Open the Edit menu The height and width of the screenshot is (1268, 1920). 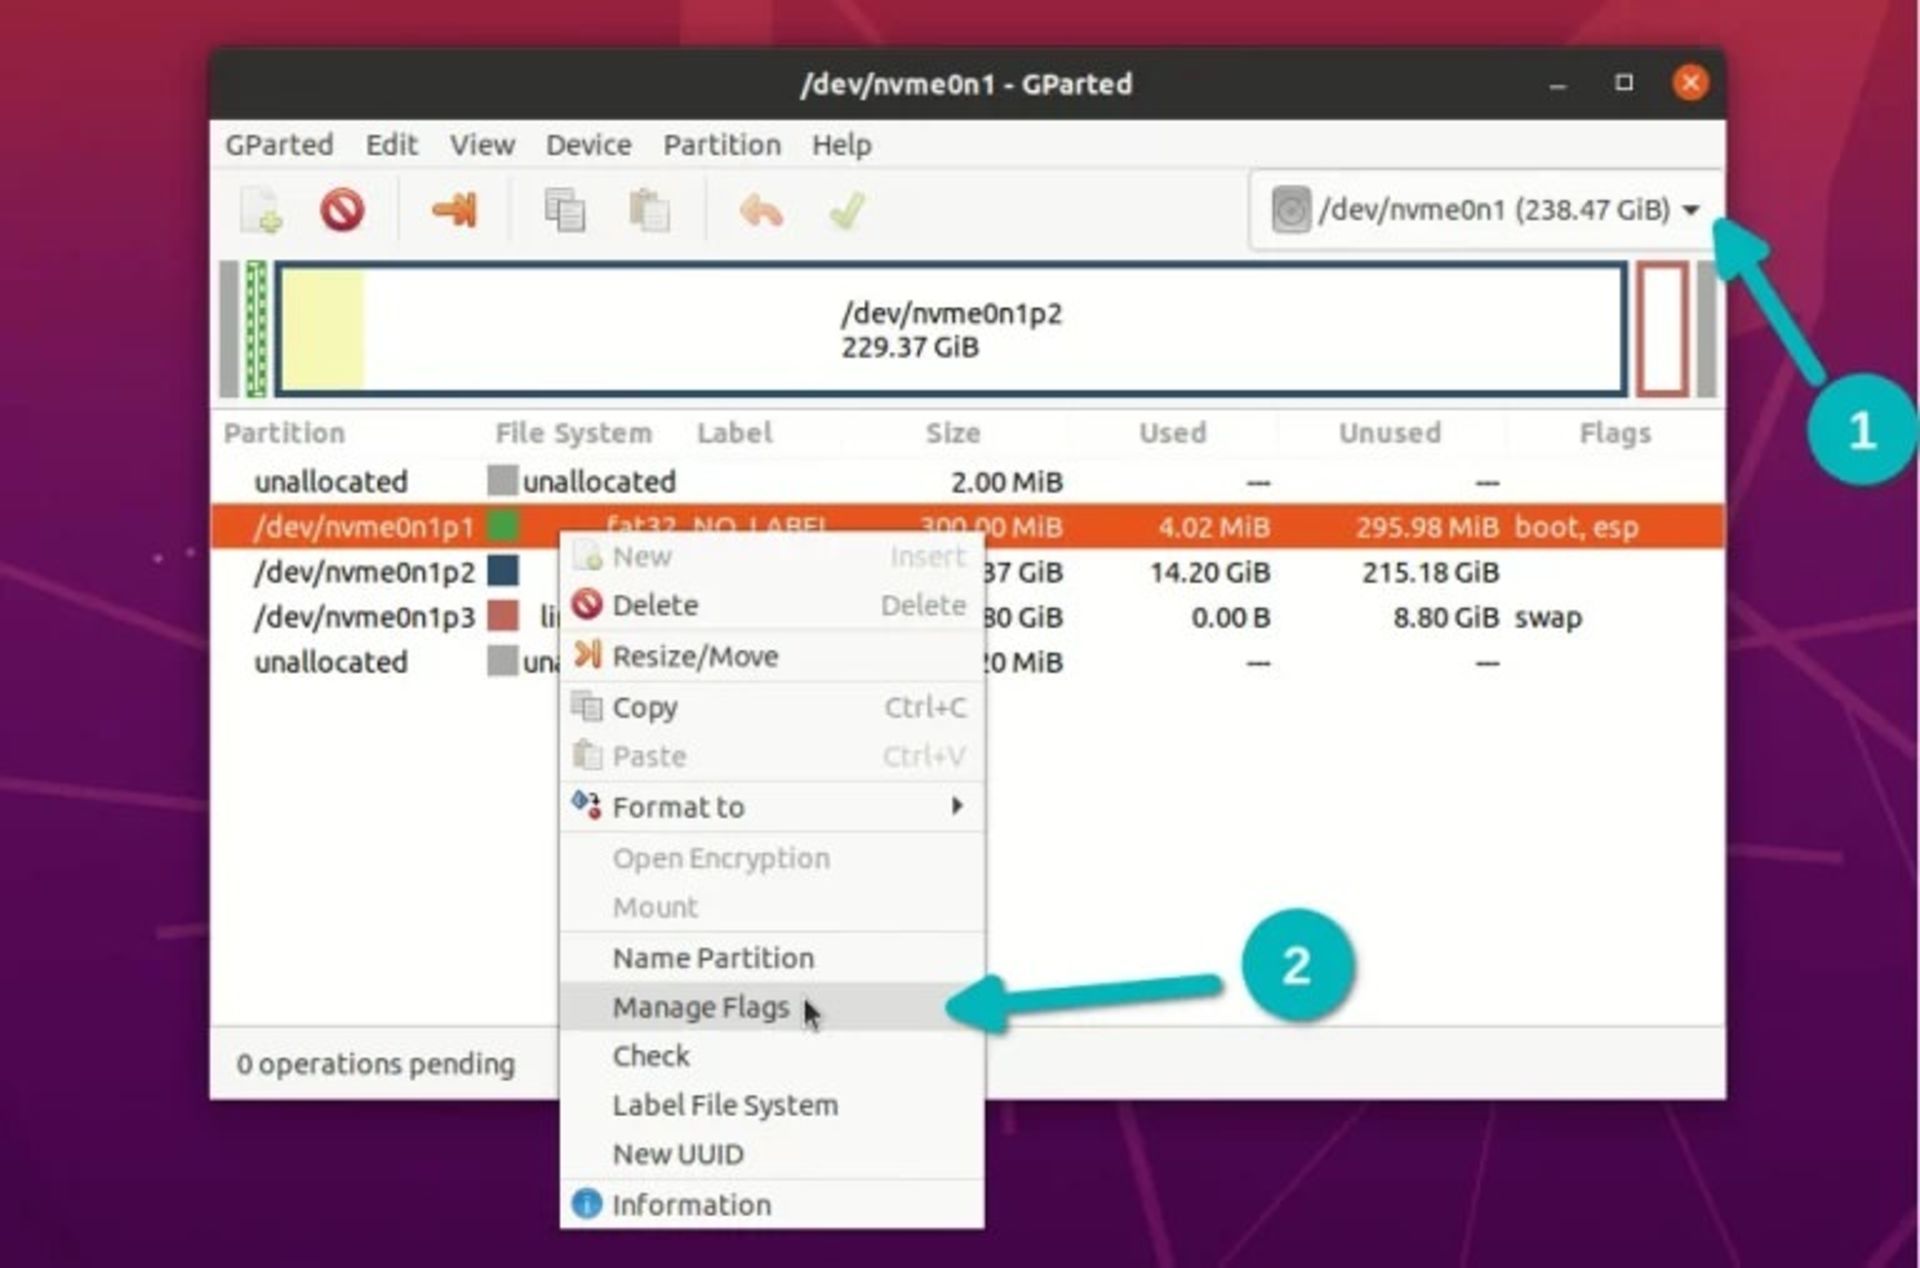point(391,145)
